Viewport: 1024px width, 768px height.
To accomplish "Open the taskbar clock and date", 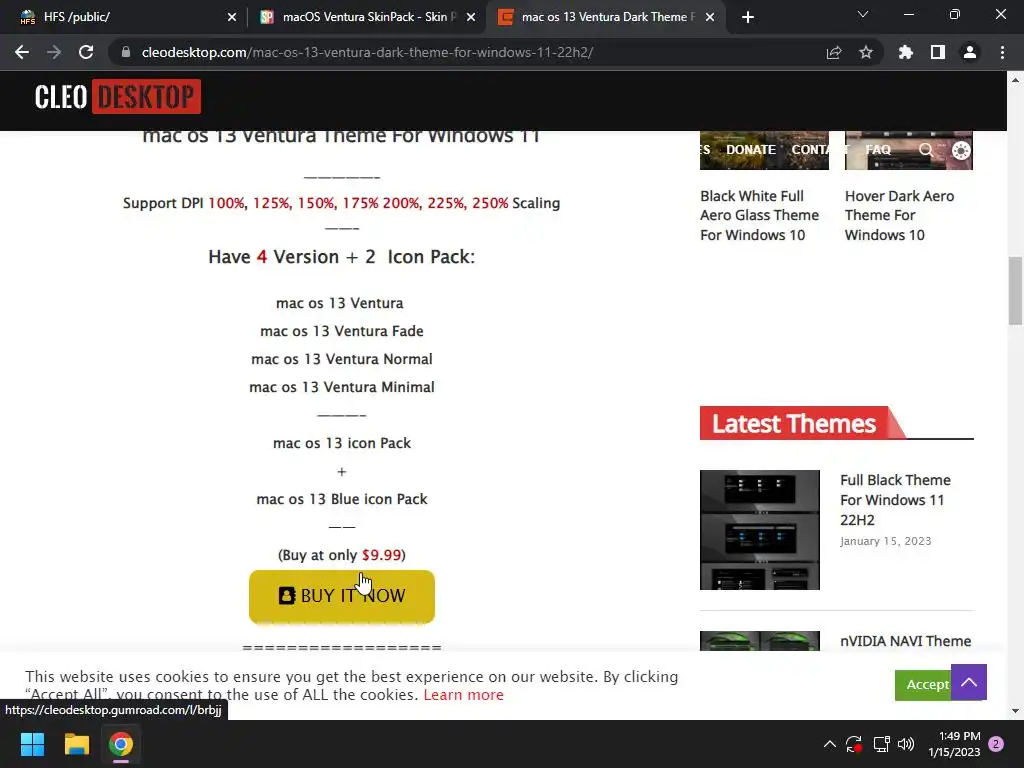I will 954,744.
